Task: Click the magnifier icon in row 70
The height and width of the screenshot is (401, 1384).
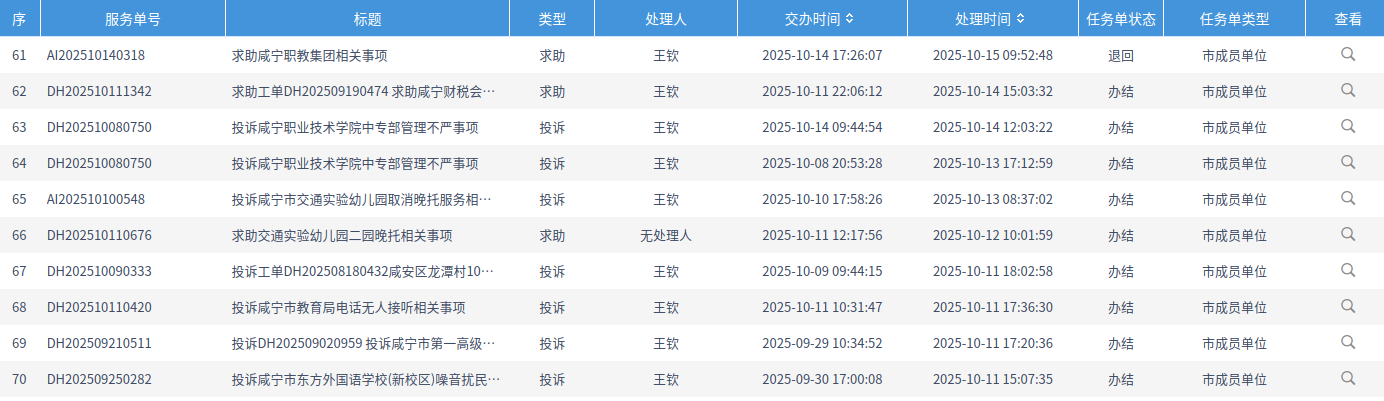Action: [1348, 378]
